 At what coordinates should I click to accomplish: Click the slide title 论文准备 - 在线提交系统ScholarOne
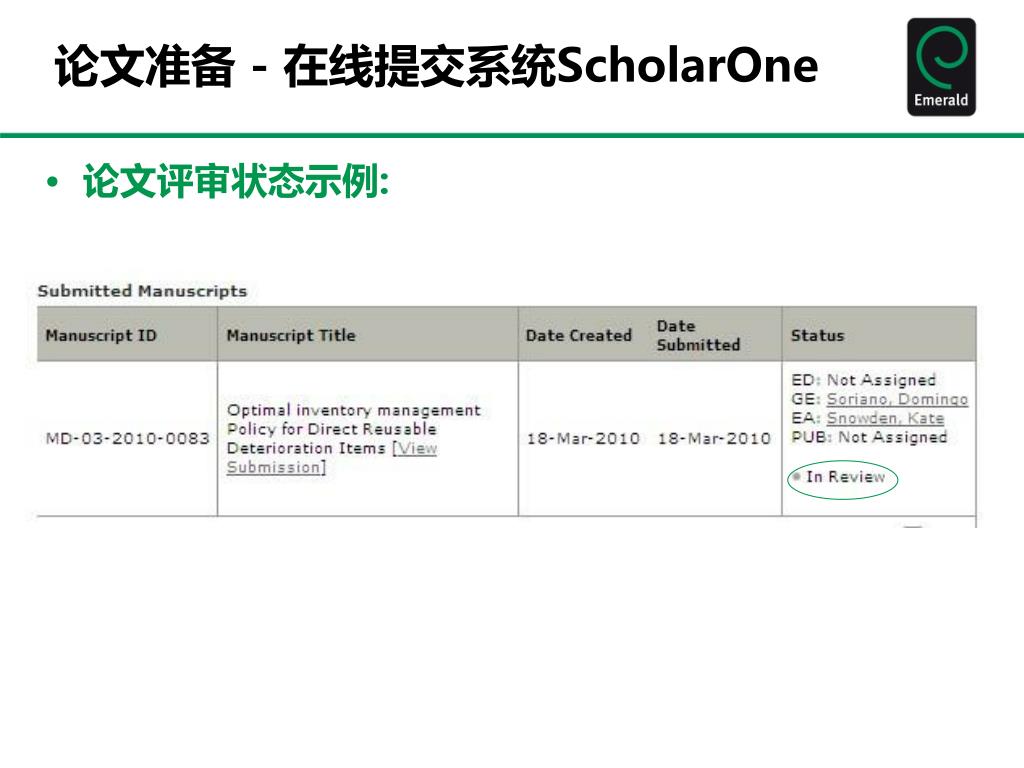tap(436, 66)
